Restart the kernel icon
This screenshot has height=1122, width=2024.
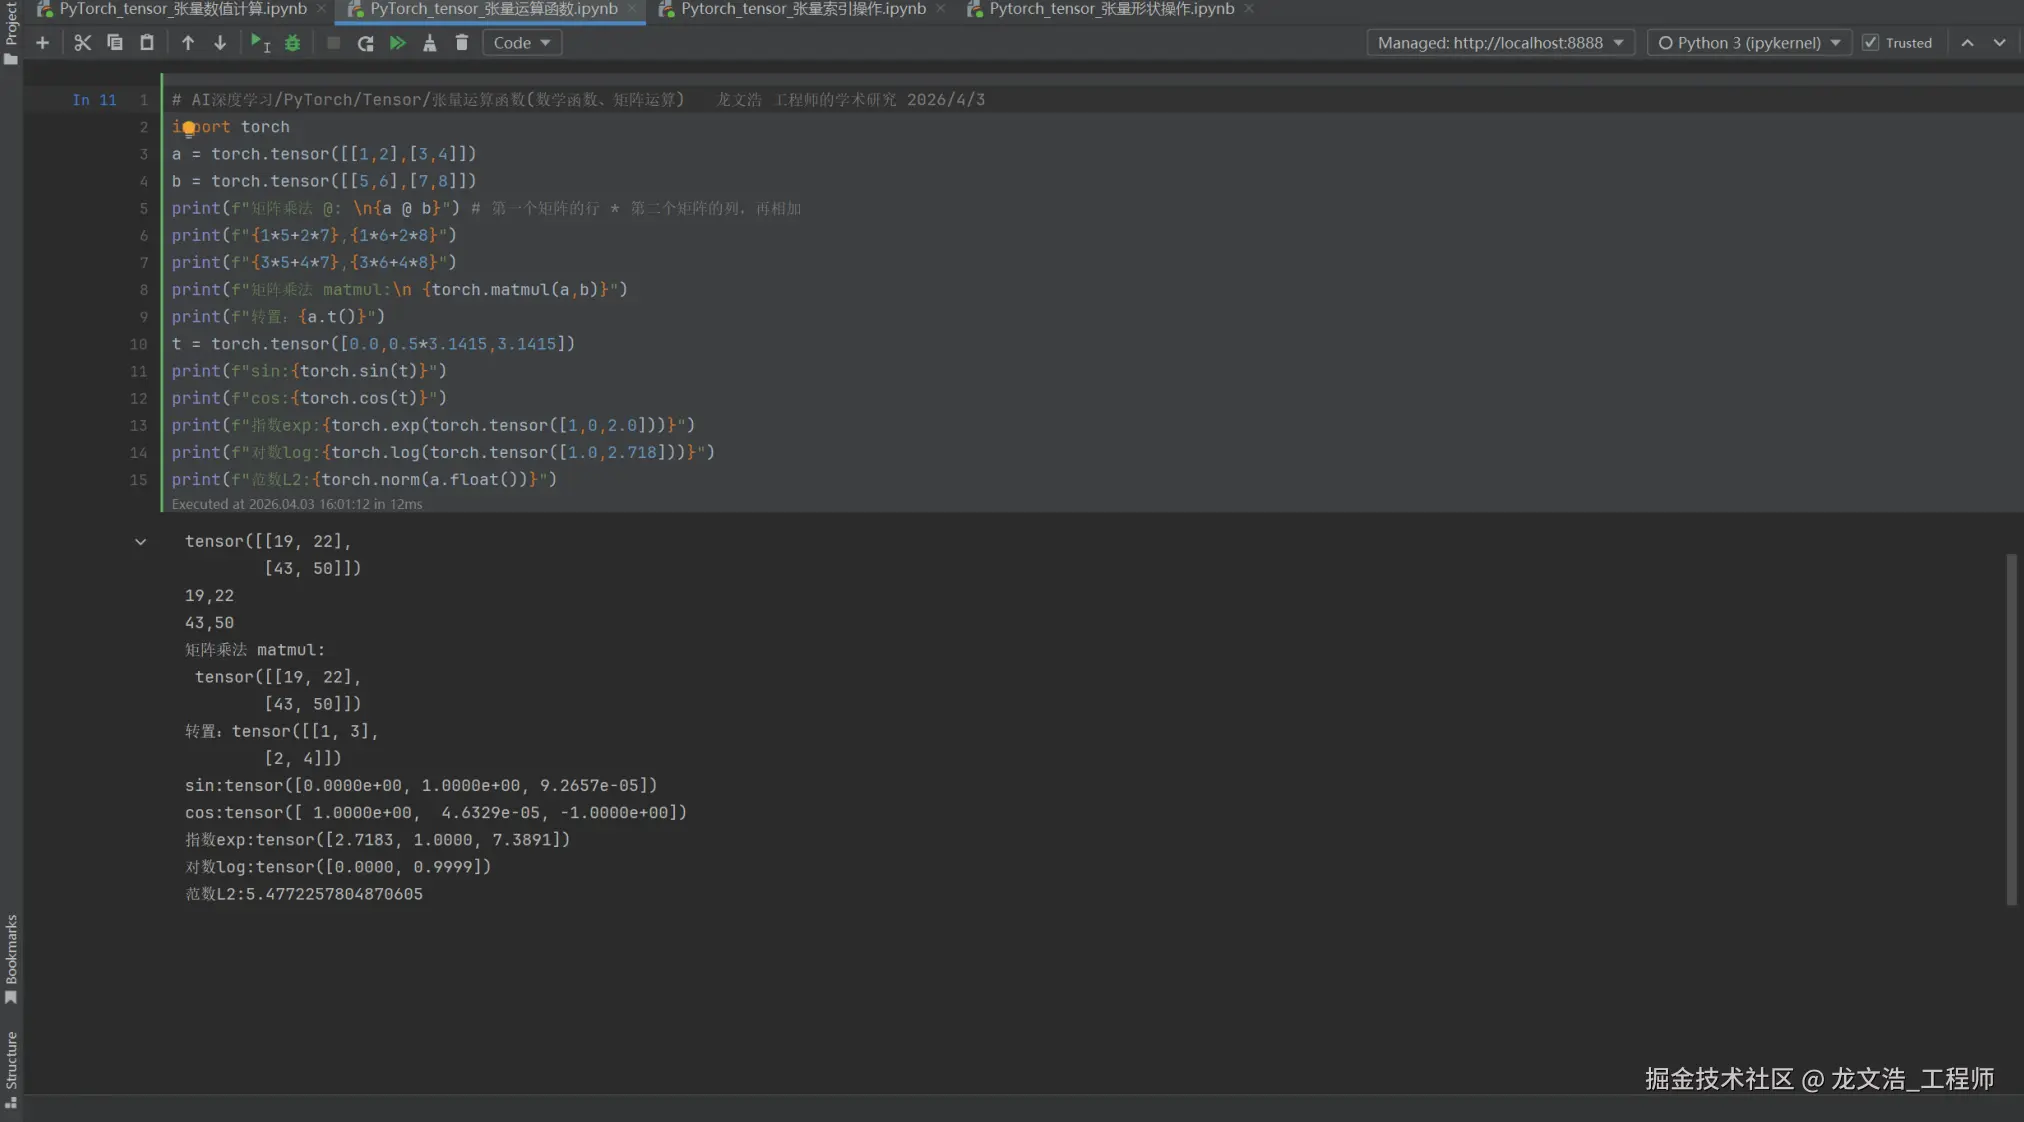coord(365,43)
